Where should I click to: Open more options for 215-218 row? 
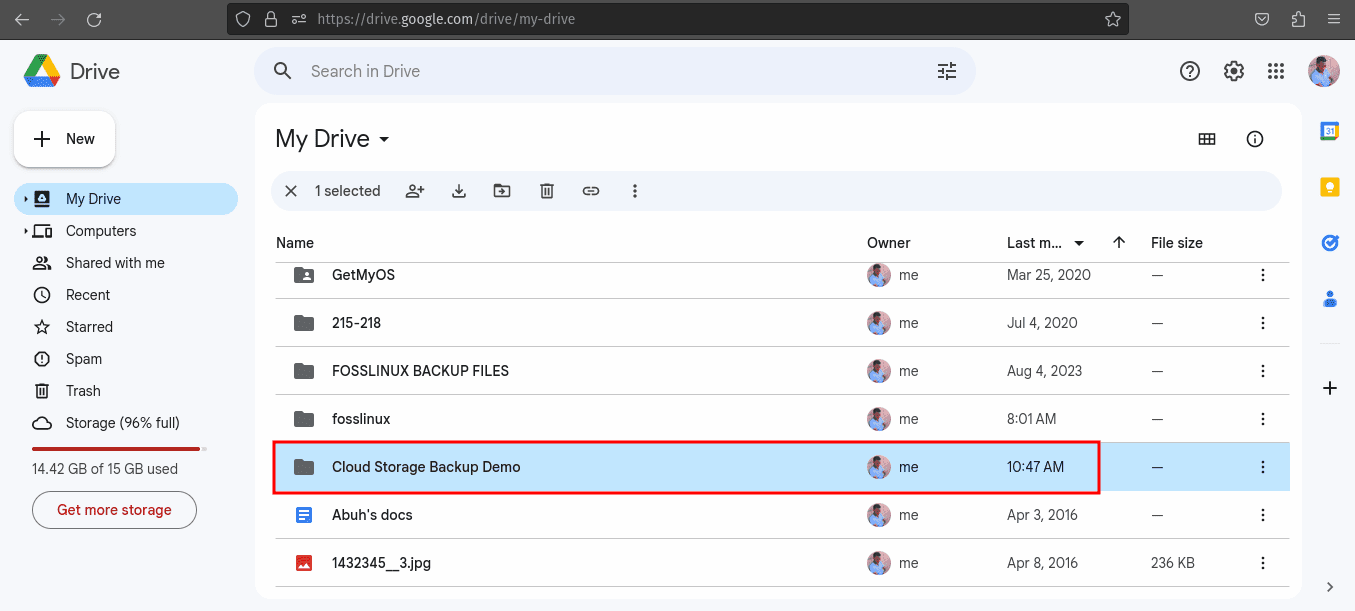click(x=1263, y=323)
